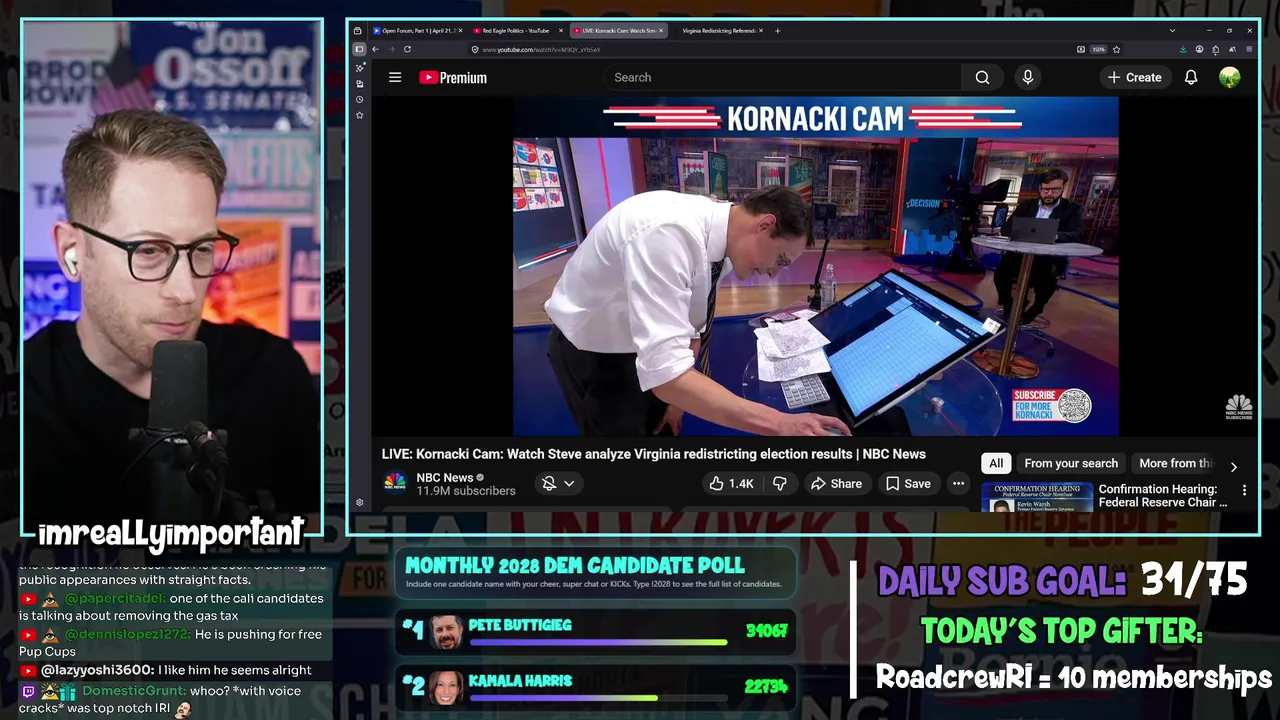Open the tab list dropdown chevron
Viewport: 1280px width, 720px height.
(1172, 31)
